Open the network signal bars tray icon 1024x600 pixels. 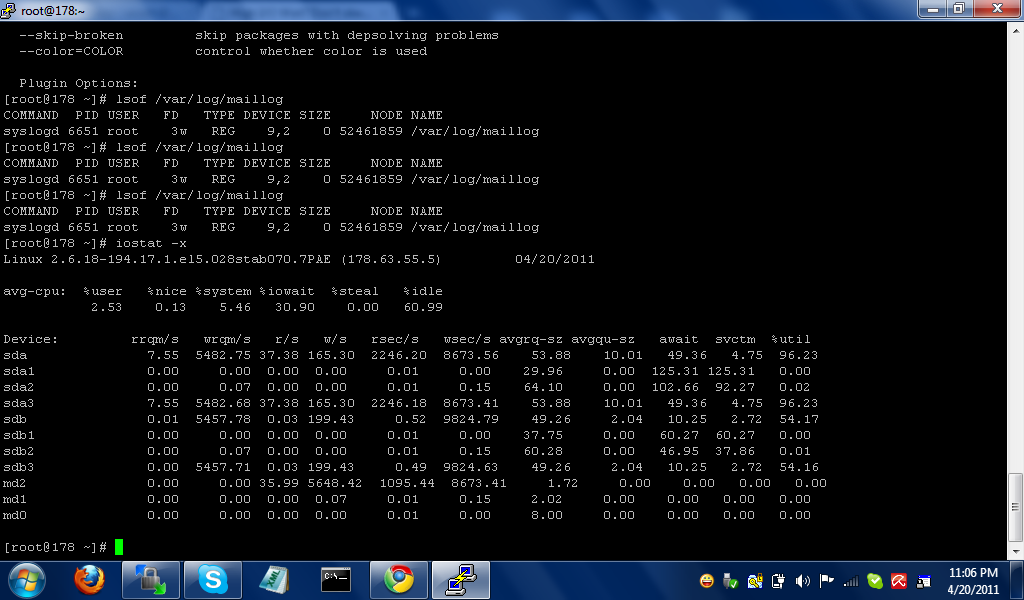click(x=851, y=580)
